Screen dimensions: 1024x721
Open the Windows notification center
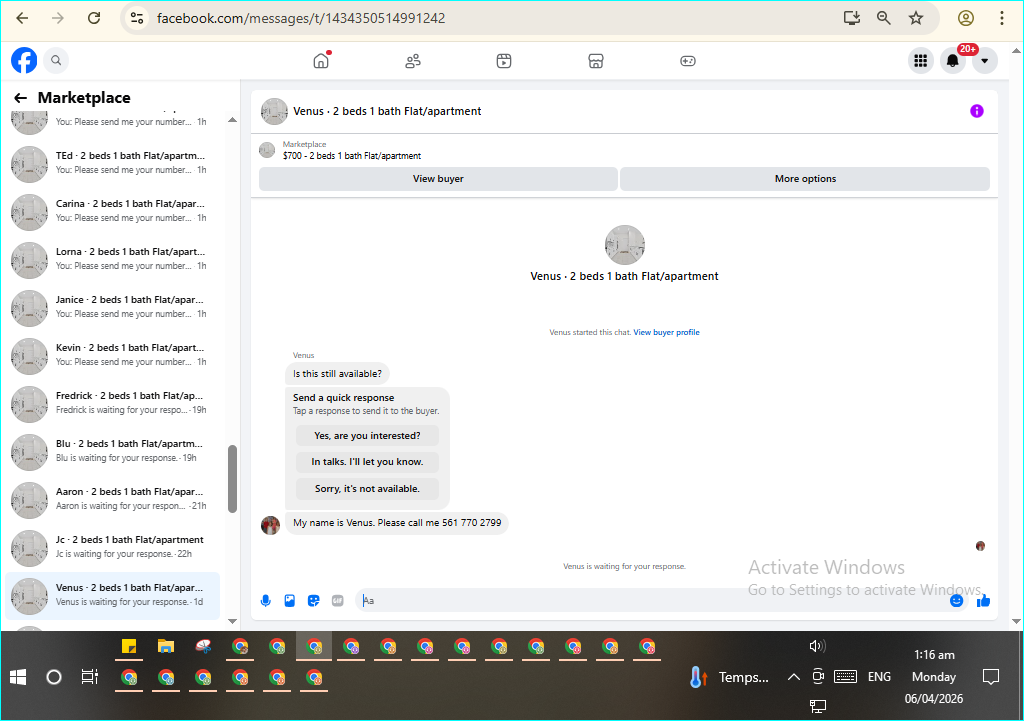(x=991, y=677)
